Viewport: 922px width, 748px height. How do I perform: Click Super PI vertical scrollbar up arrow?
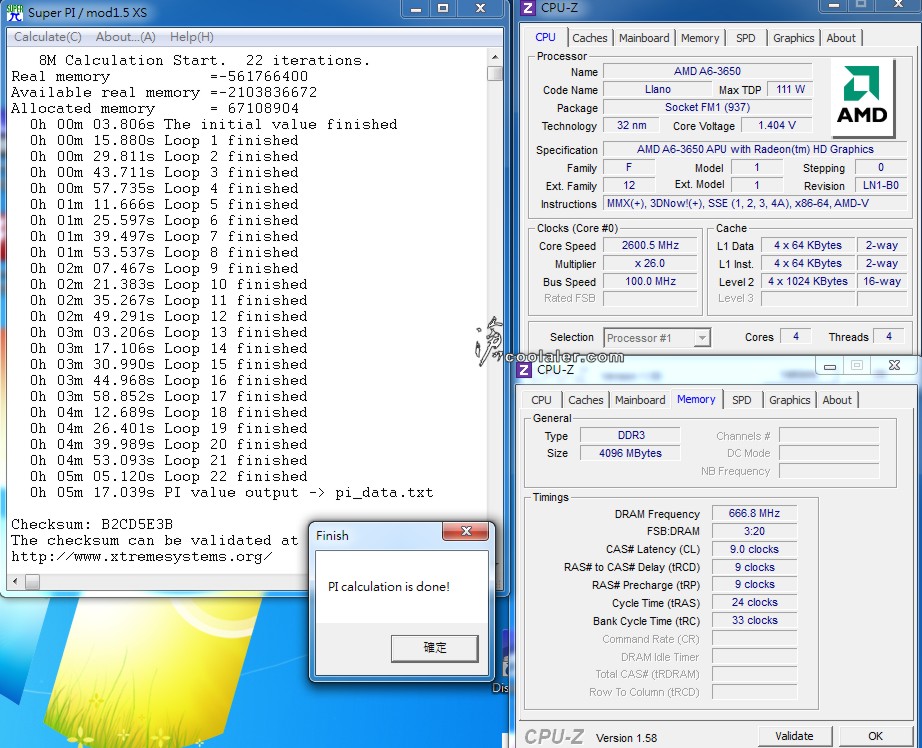[495, 57]
